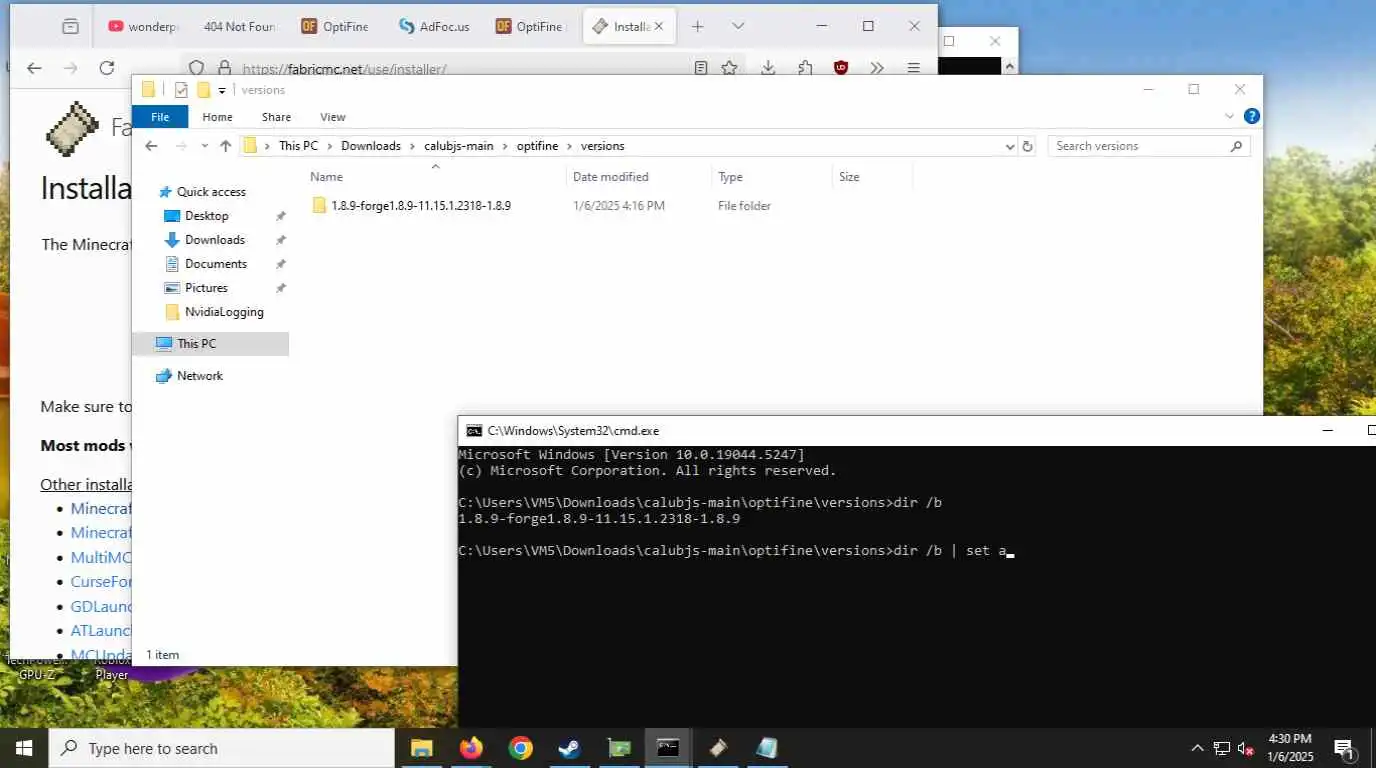Expand the Explorer ribbon chevron
1376x768 pixels.
coord(1230,117)
